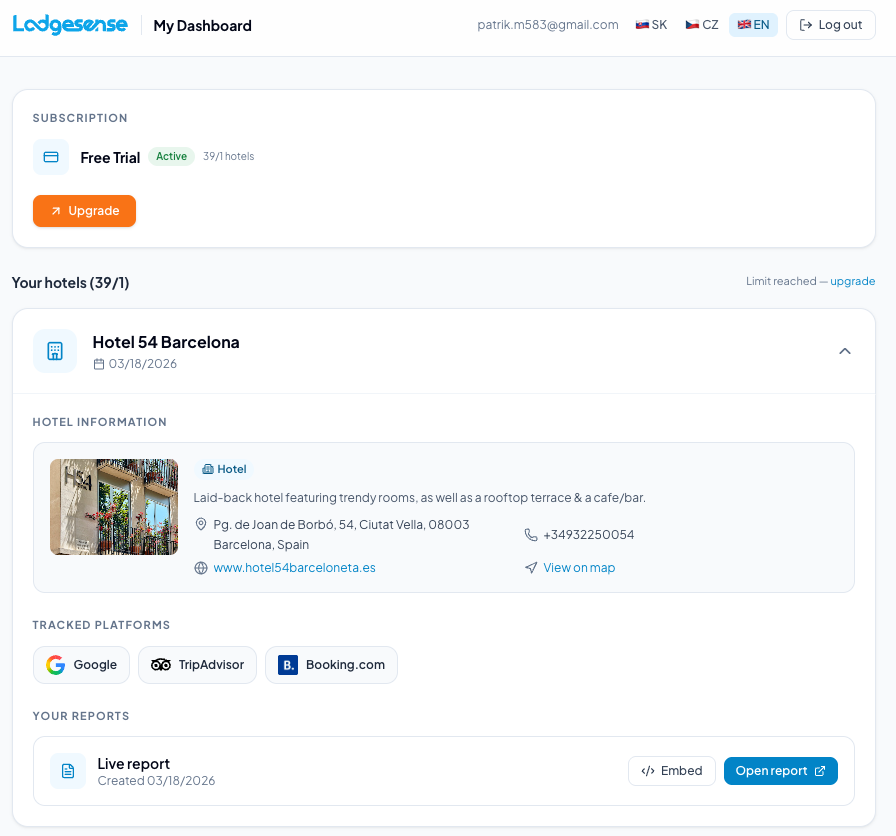Follow the upgrade link next to Limit reached
This screenshot has width=896, height=836.
852,281
